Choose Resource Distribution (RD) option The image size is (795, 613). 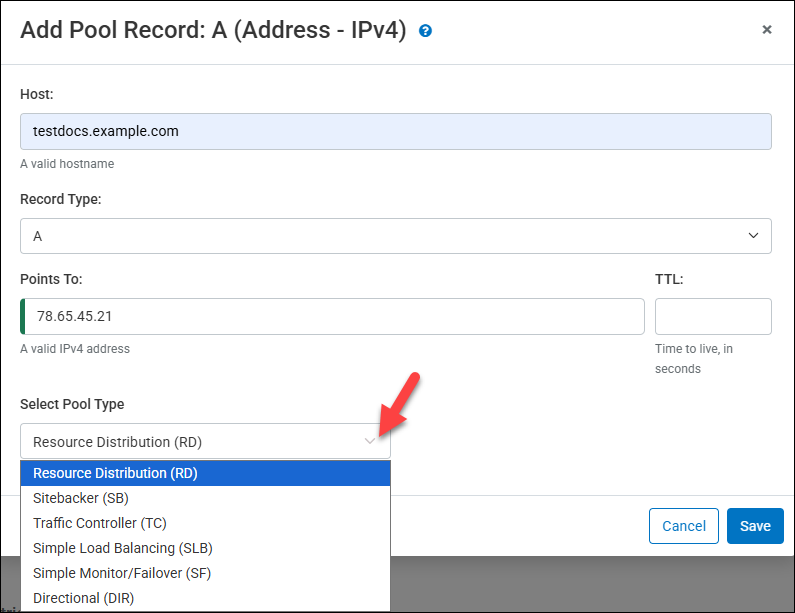[205, 473]
